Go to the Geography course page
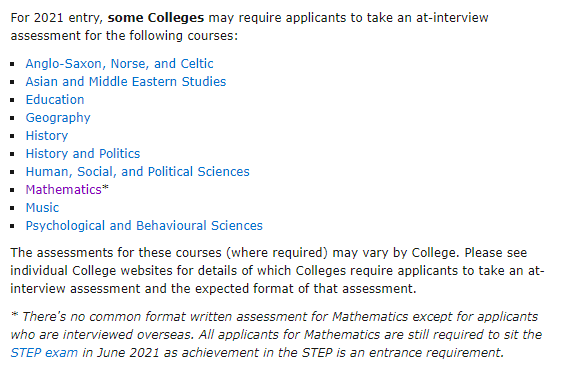The height and width of the screenshot is (371, 579). (x=58, y=118)
